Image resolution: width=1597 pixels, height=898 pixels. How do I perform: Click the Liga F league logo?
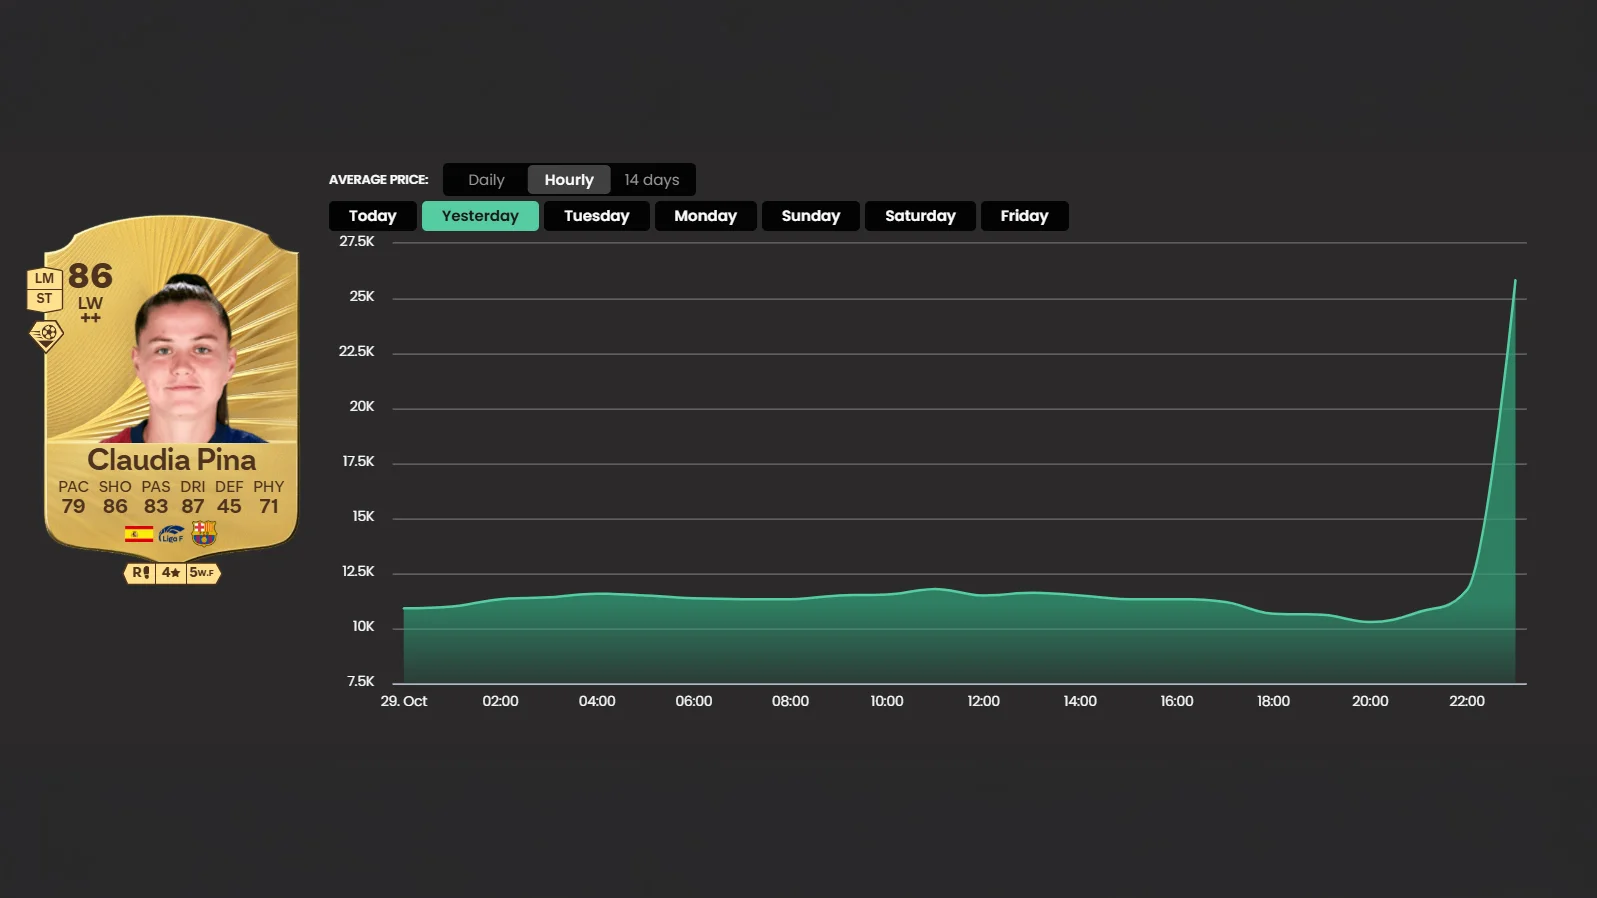171,534
